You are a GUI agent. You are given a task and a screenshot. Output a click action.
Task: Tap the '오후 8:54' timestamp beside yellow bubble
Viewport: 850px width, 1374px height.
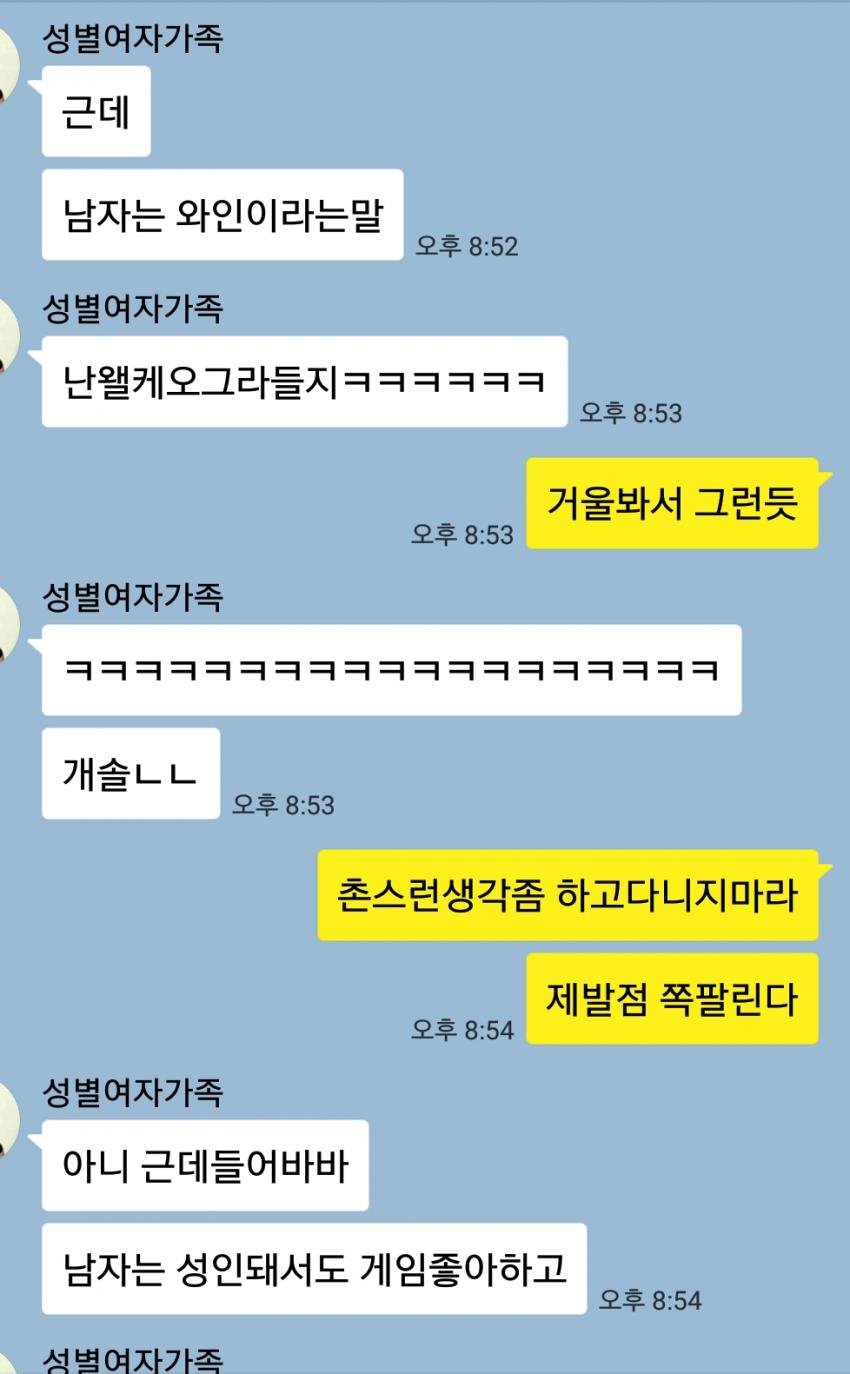(x=462, y=1029)
